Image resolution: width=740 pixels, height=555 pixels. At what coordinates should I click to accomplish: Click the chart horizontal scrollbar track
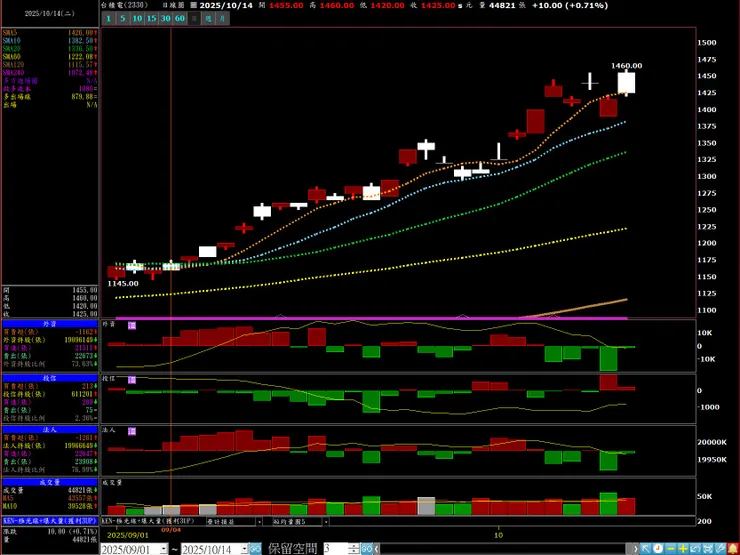click(503, 549)
